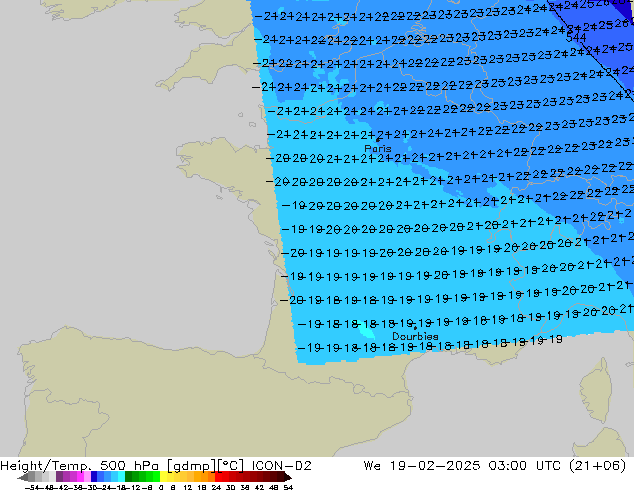
Task: Select the lightest cyan colorbar segment
Action: click(x=121, y=477)
